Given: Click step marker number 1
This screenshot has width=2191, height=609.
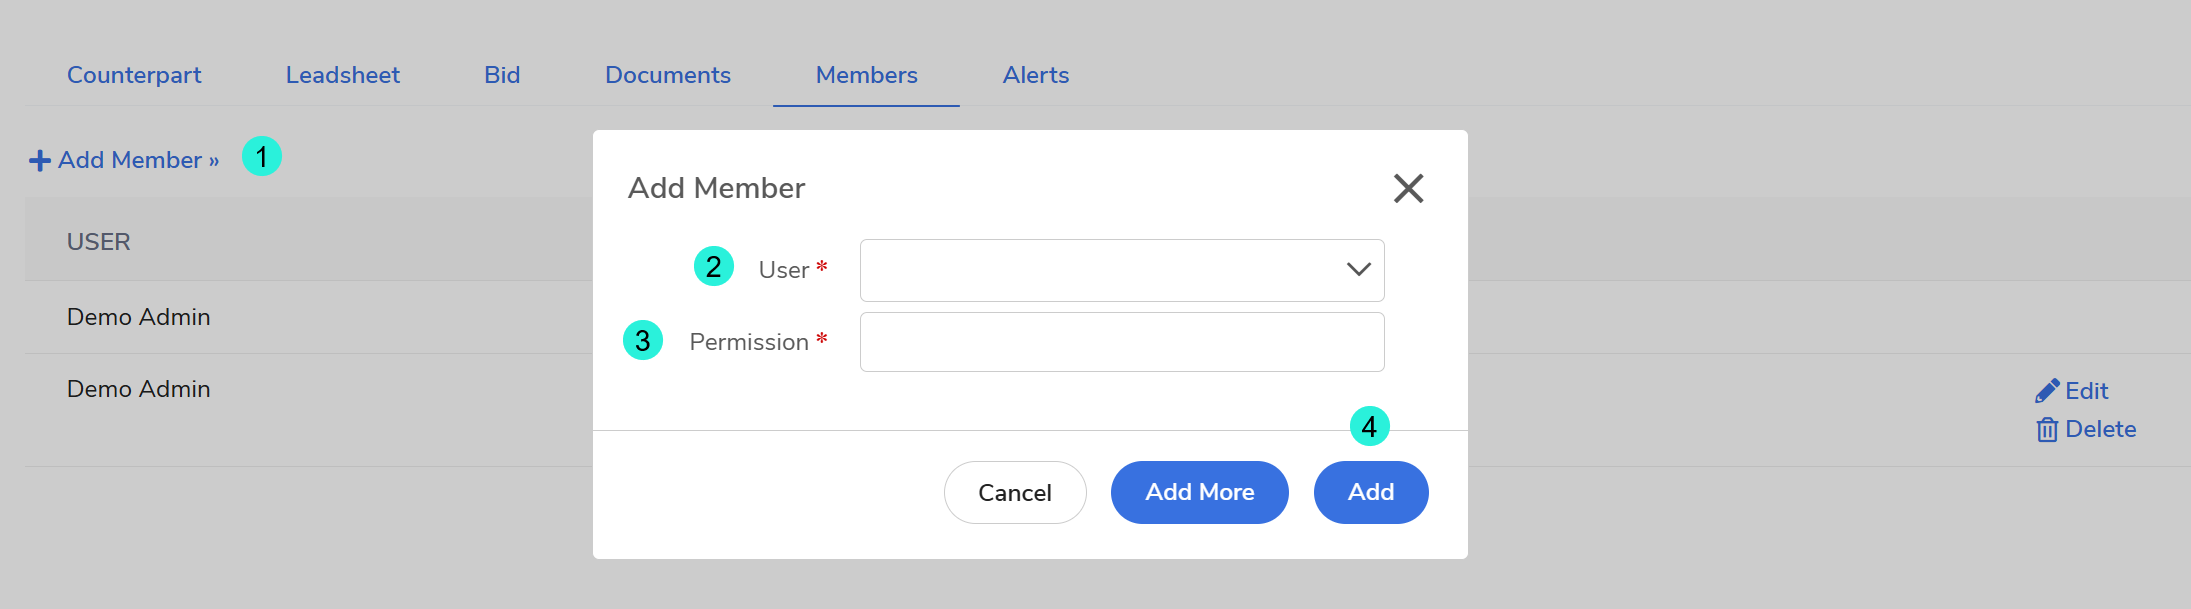Looking at the screenshot, I should 262,157.
